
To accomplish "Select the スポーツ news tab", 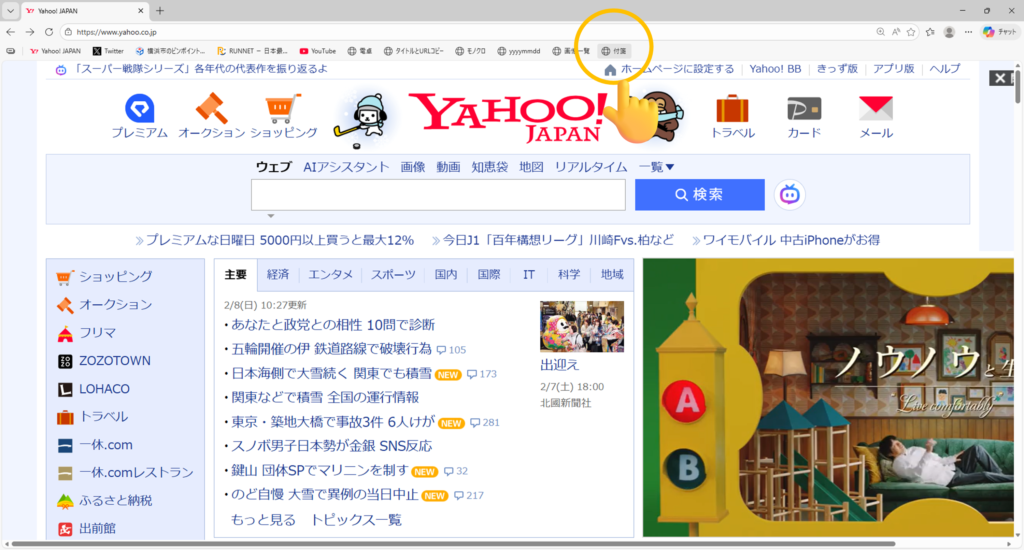I will (394, 275).
